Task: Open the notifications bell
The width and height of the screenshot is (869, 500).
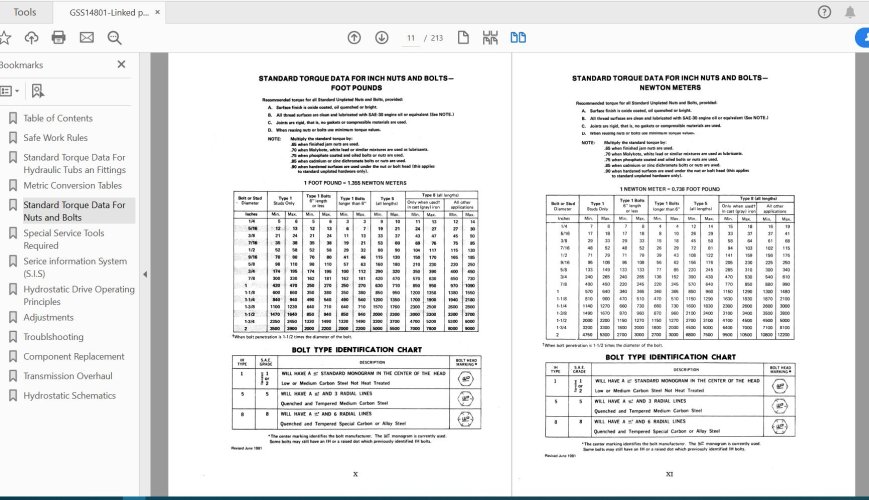Action: 850,12
